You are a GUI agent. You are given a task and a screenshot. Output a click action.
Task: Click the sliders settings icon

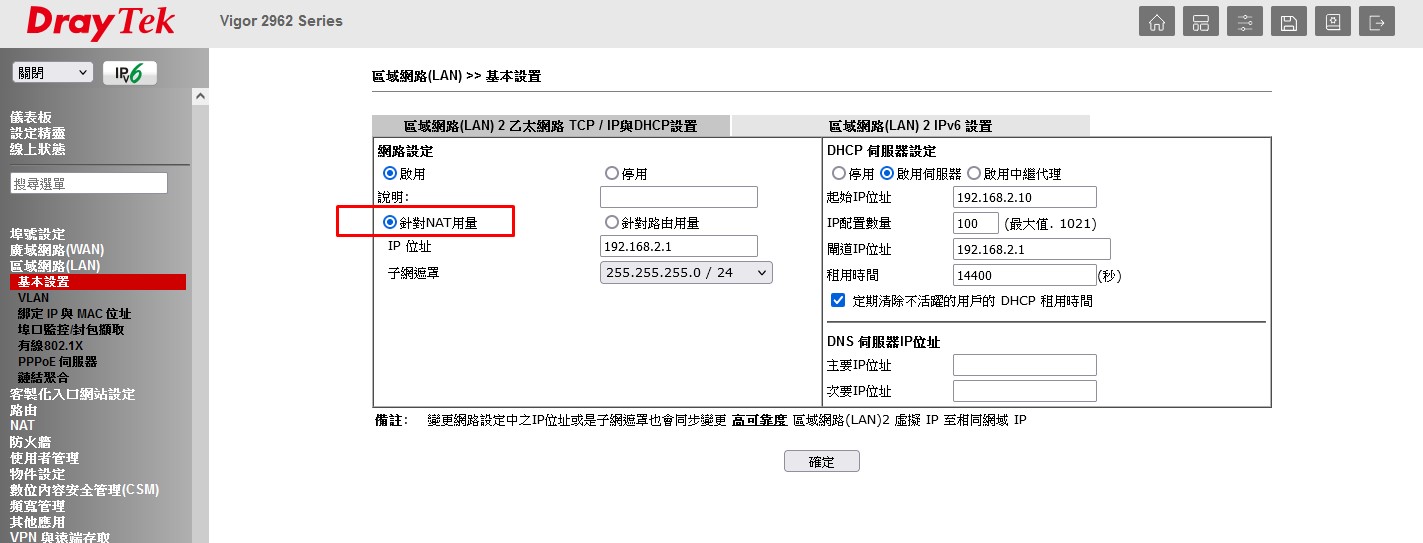coord(1245,22)
